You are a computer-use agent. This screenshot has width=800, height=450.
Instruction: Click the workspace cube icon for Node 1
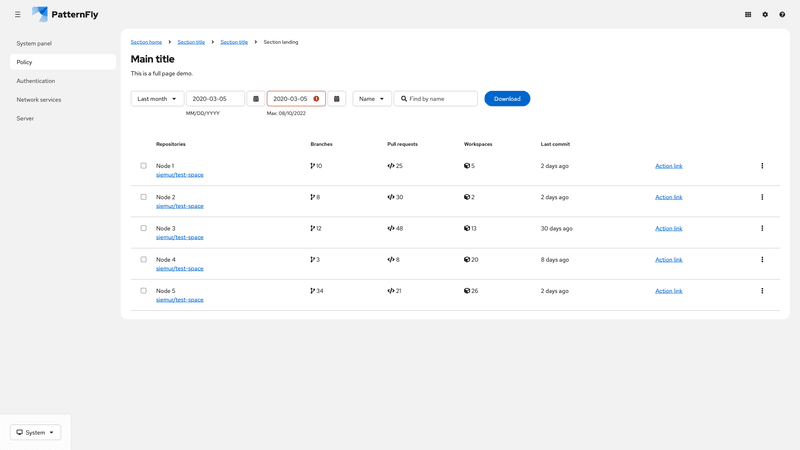click(466, 166)
